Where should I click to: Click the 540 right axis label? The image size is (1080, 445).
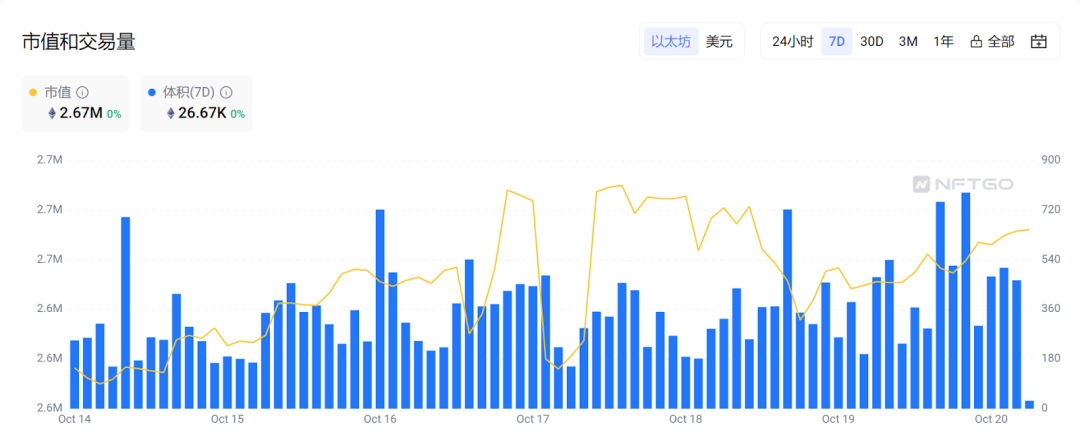click(x=1050, y=259)
